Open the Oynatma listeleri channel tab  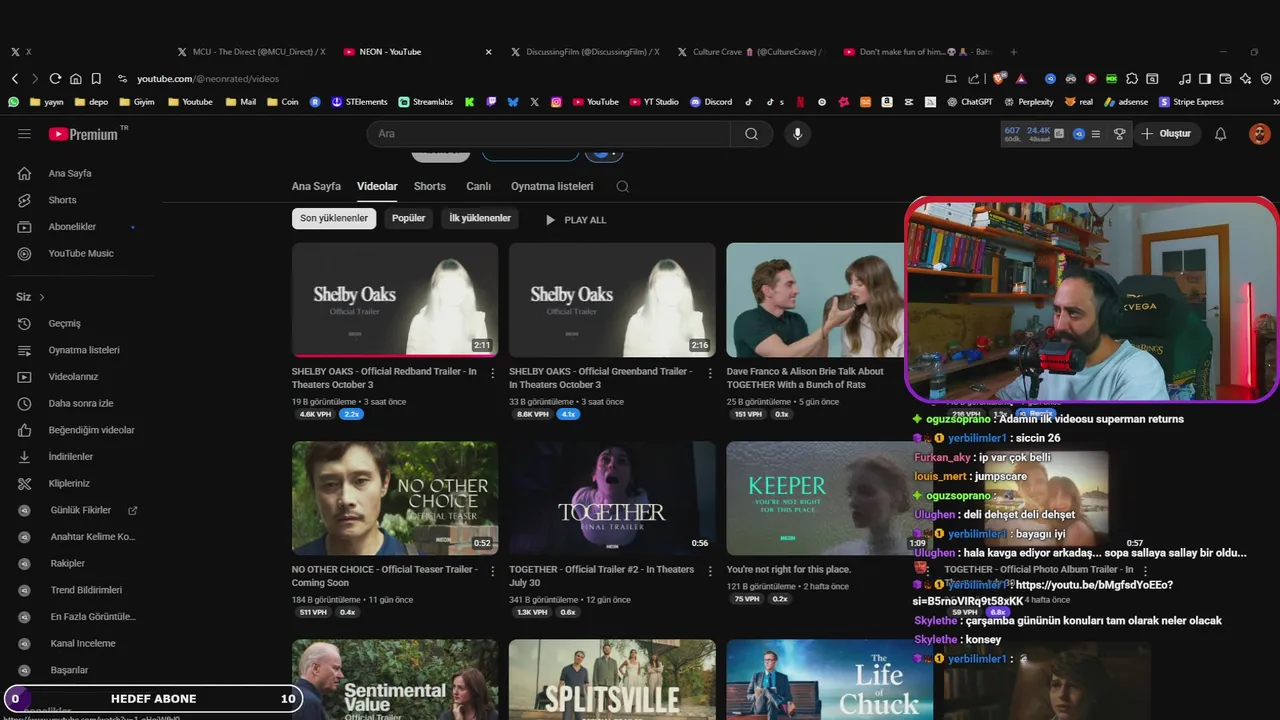pyautogui.click(x=552, y=186)
